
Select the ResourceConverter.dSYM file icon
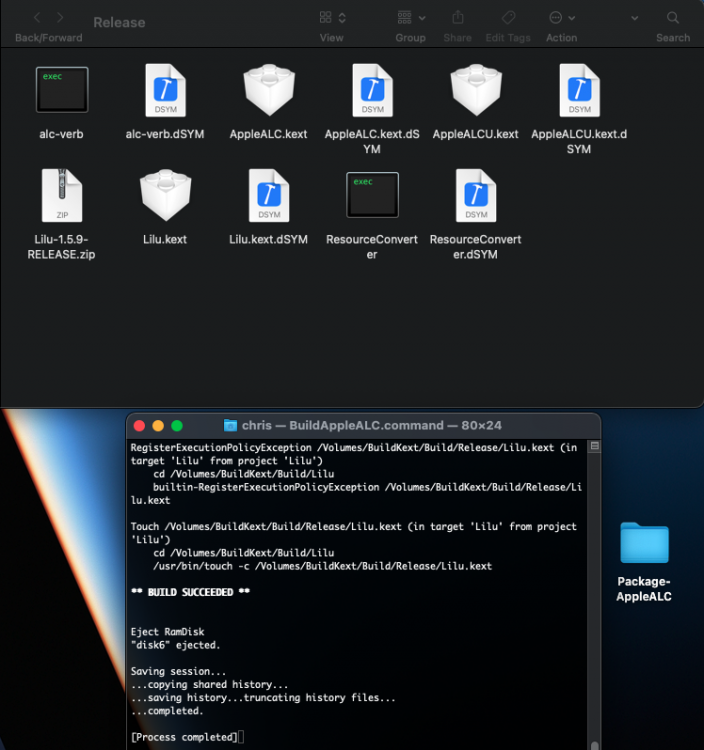[476, 195]
